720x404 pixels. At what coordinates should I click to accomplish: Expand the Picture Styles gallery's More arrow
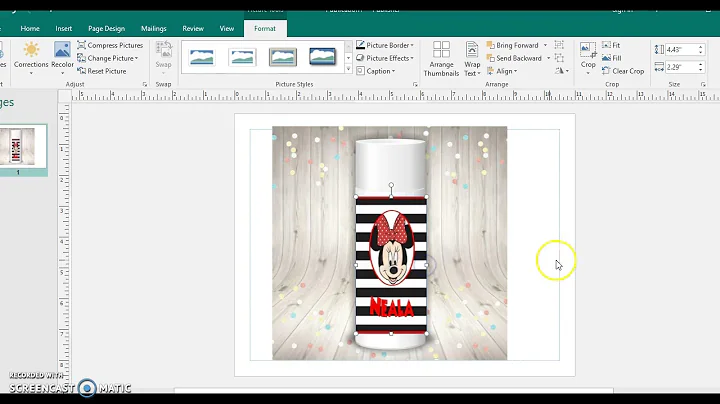[348, 69]
